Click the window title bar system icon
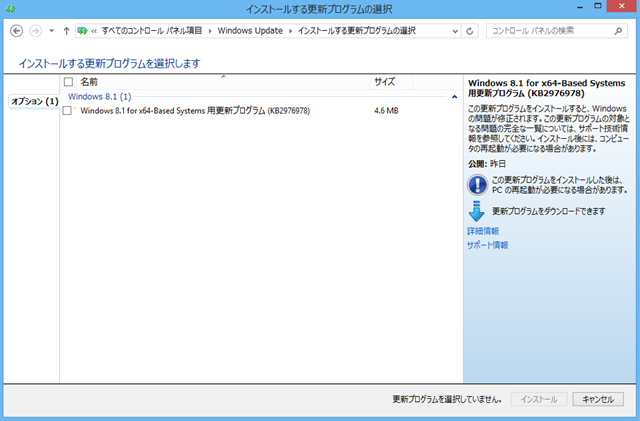640x421 pixels. [x=10, y=8]
